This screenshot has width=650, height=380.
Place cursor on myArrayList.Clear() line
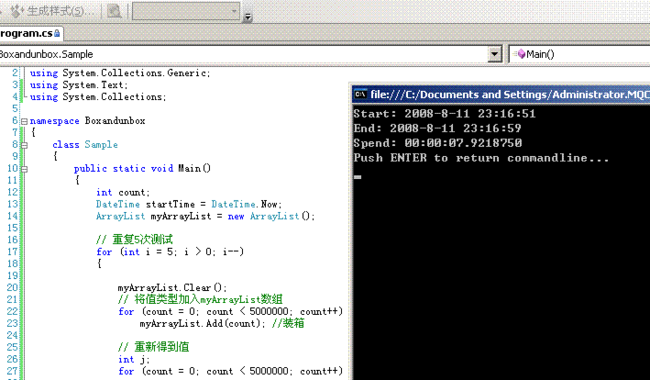pyautogui.click(x=172, y=288)
